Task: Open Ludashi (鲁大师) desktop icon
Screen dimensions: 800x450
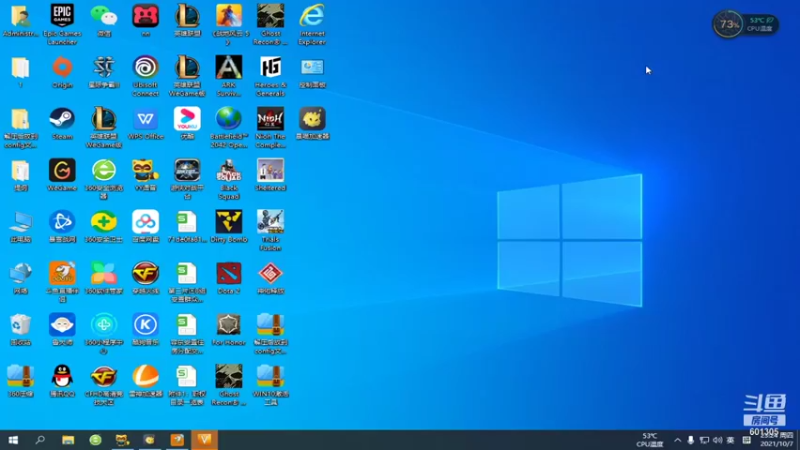Action: 62,330
